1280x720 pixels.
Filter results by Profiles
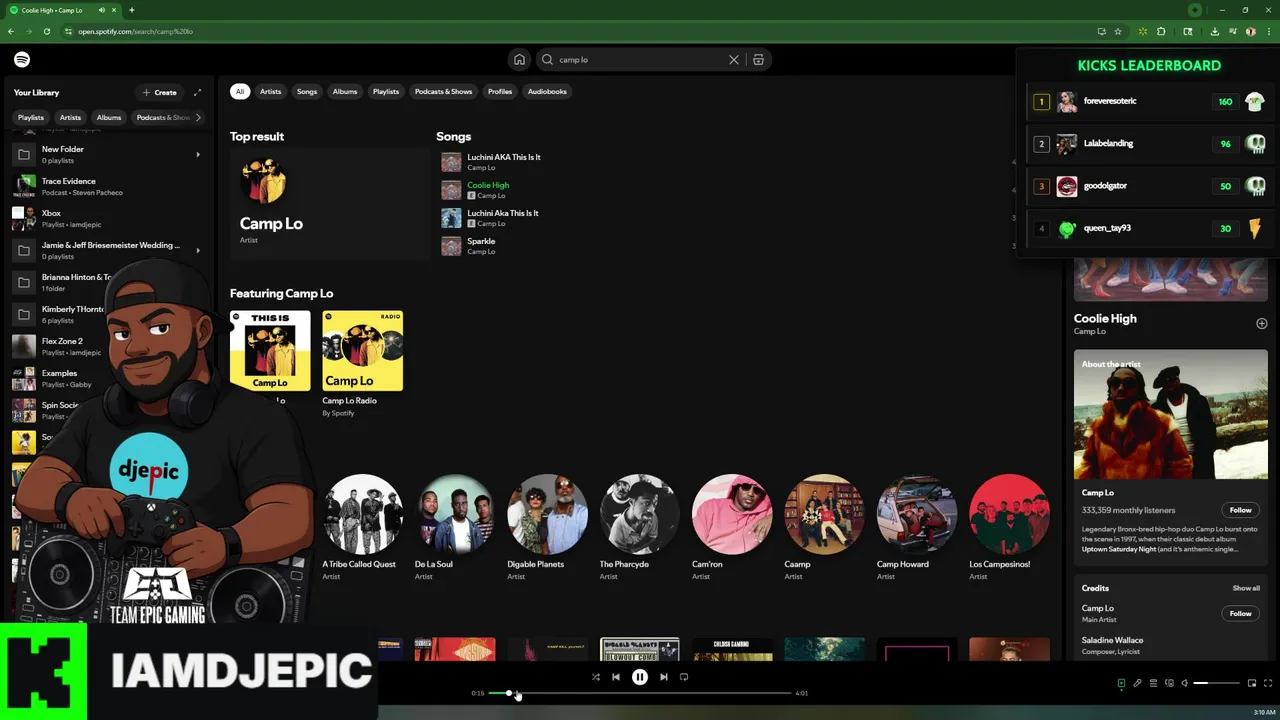pyautogui.click(x=500, y=91)
